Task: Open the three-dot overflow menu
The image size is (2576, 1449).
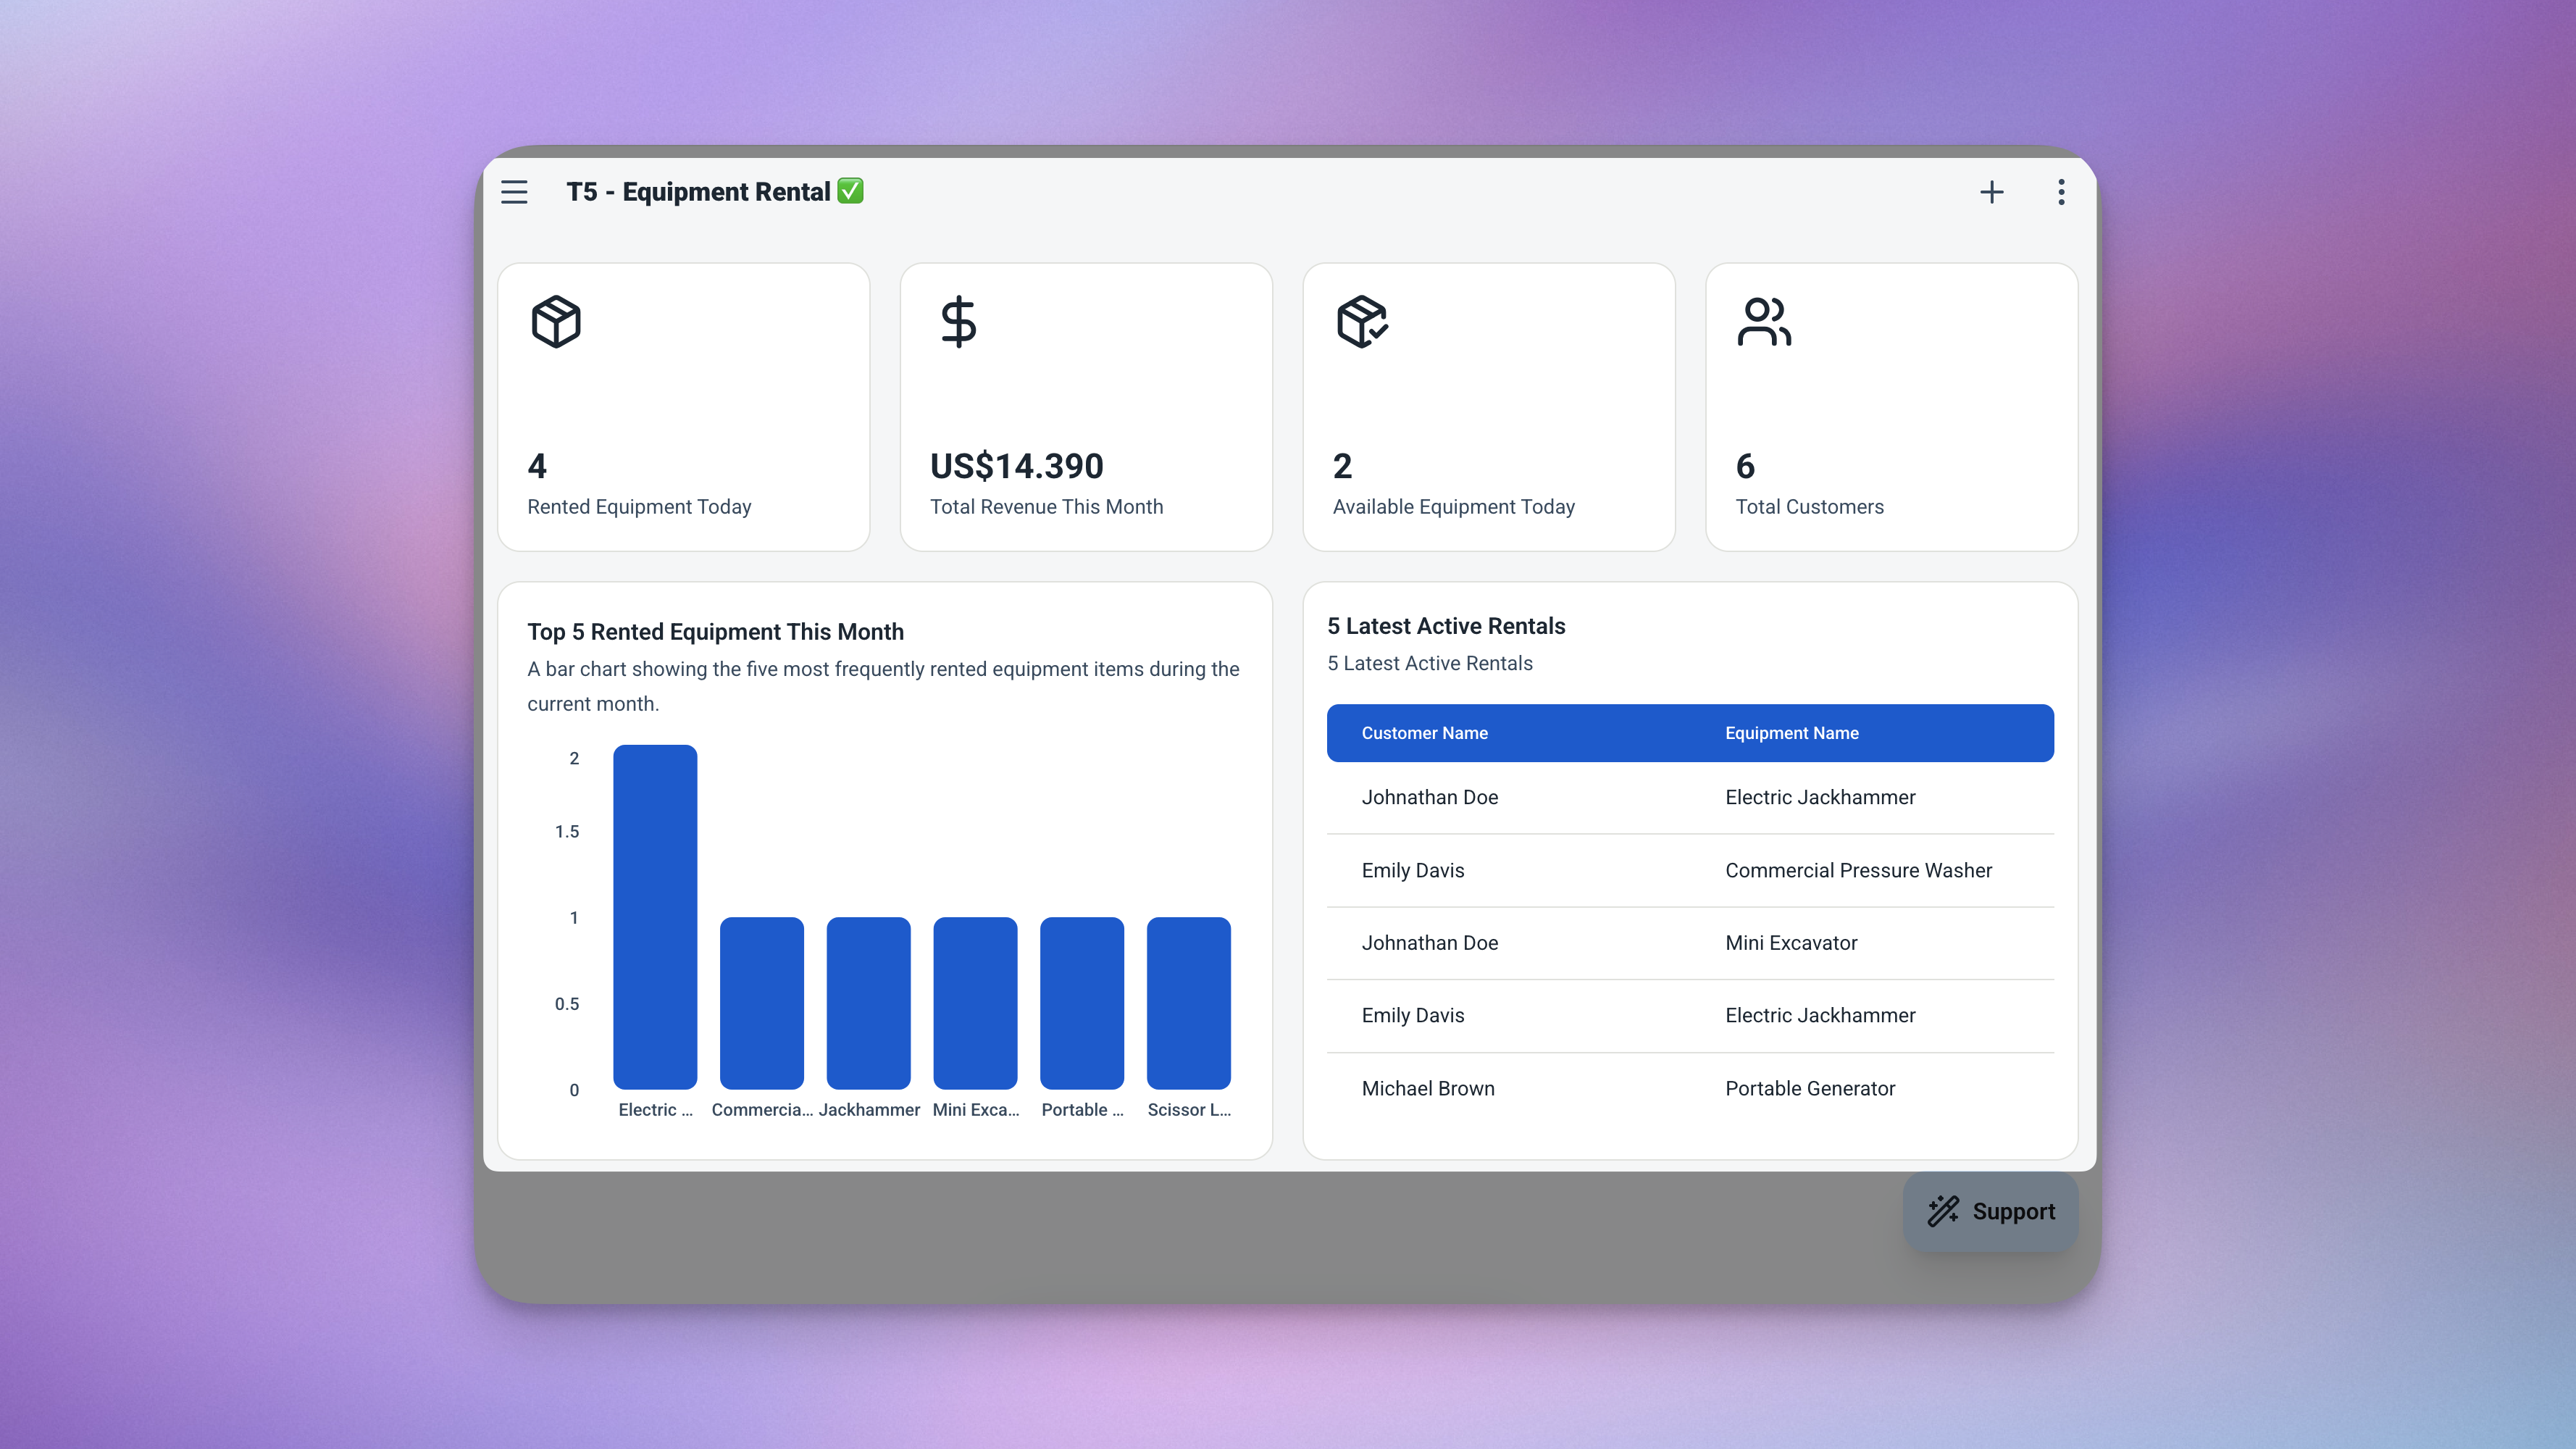Action: (2060, 192)
